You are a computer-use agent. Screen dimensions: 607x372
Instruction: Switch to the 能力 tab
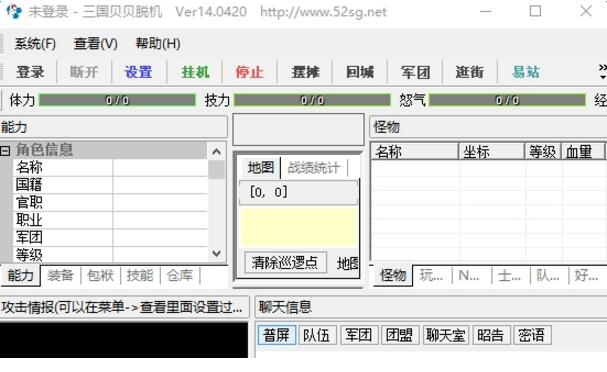tap(21, 276)
